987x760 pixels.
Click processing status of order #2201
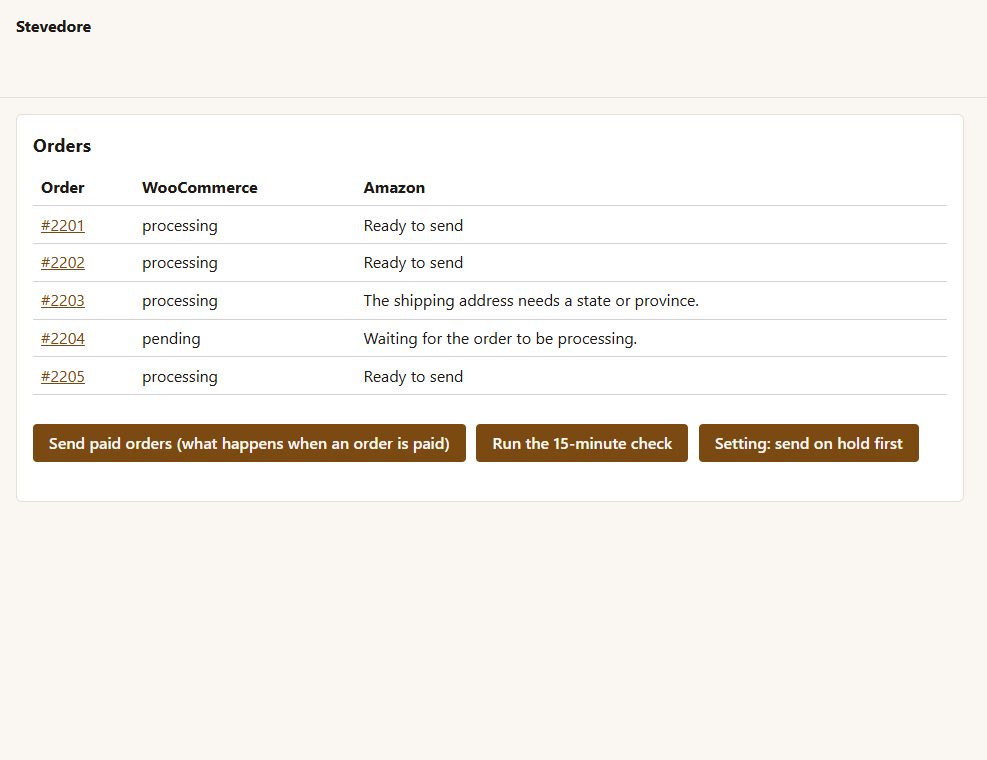(x=179, y=226)
